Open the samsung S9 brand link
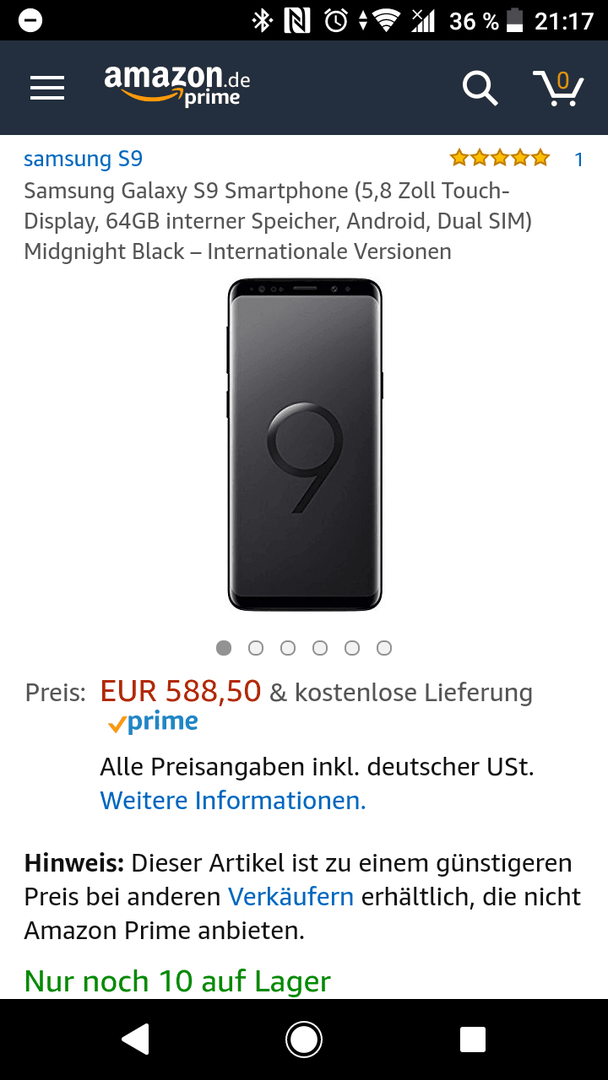Image resolution: width=608 pixels, height=1080 pixels. [x=83, y=159]
